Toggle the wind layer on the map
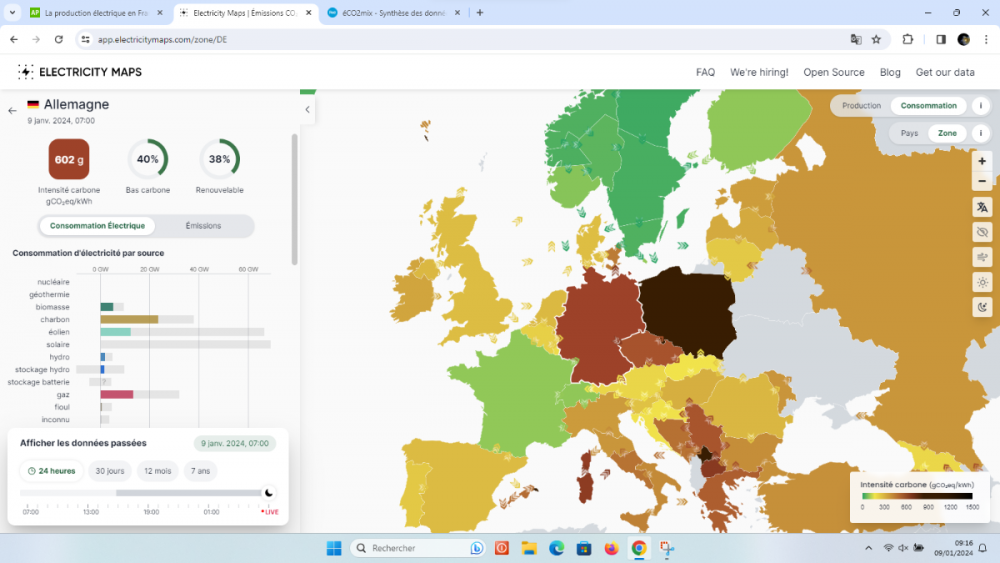 982,257
